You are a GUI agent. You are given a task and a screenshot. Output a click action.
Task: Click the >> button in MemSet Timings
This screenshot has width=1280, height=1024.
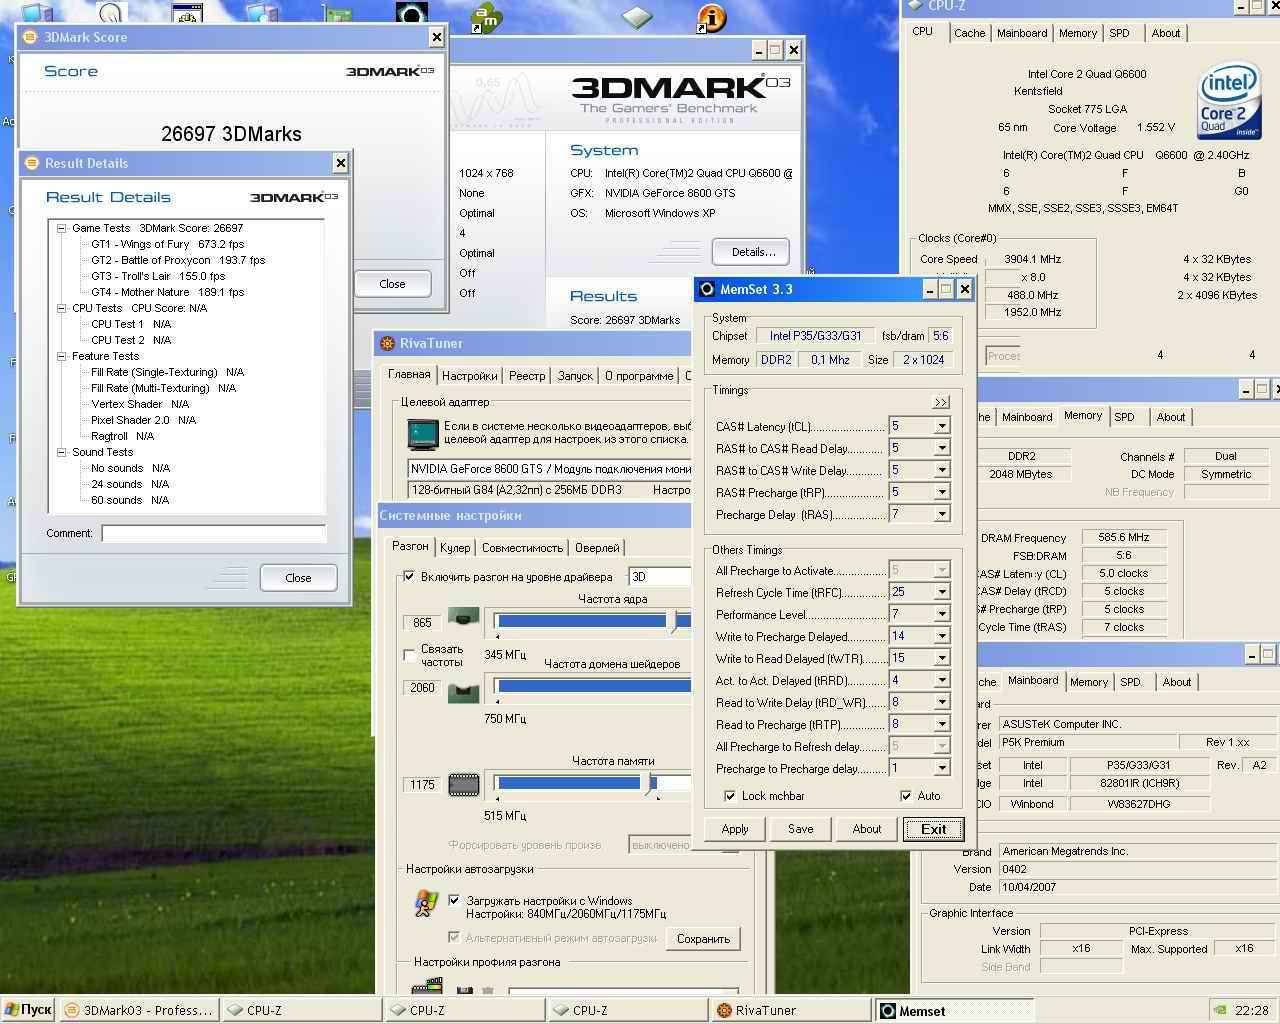tap(941, 402)
